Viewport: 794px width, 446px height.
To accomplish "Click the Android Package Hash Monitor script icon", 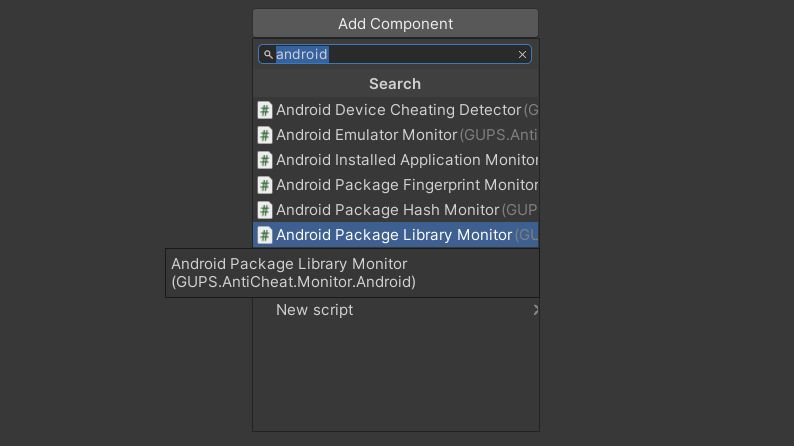I will (x=265, y=210).
